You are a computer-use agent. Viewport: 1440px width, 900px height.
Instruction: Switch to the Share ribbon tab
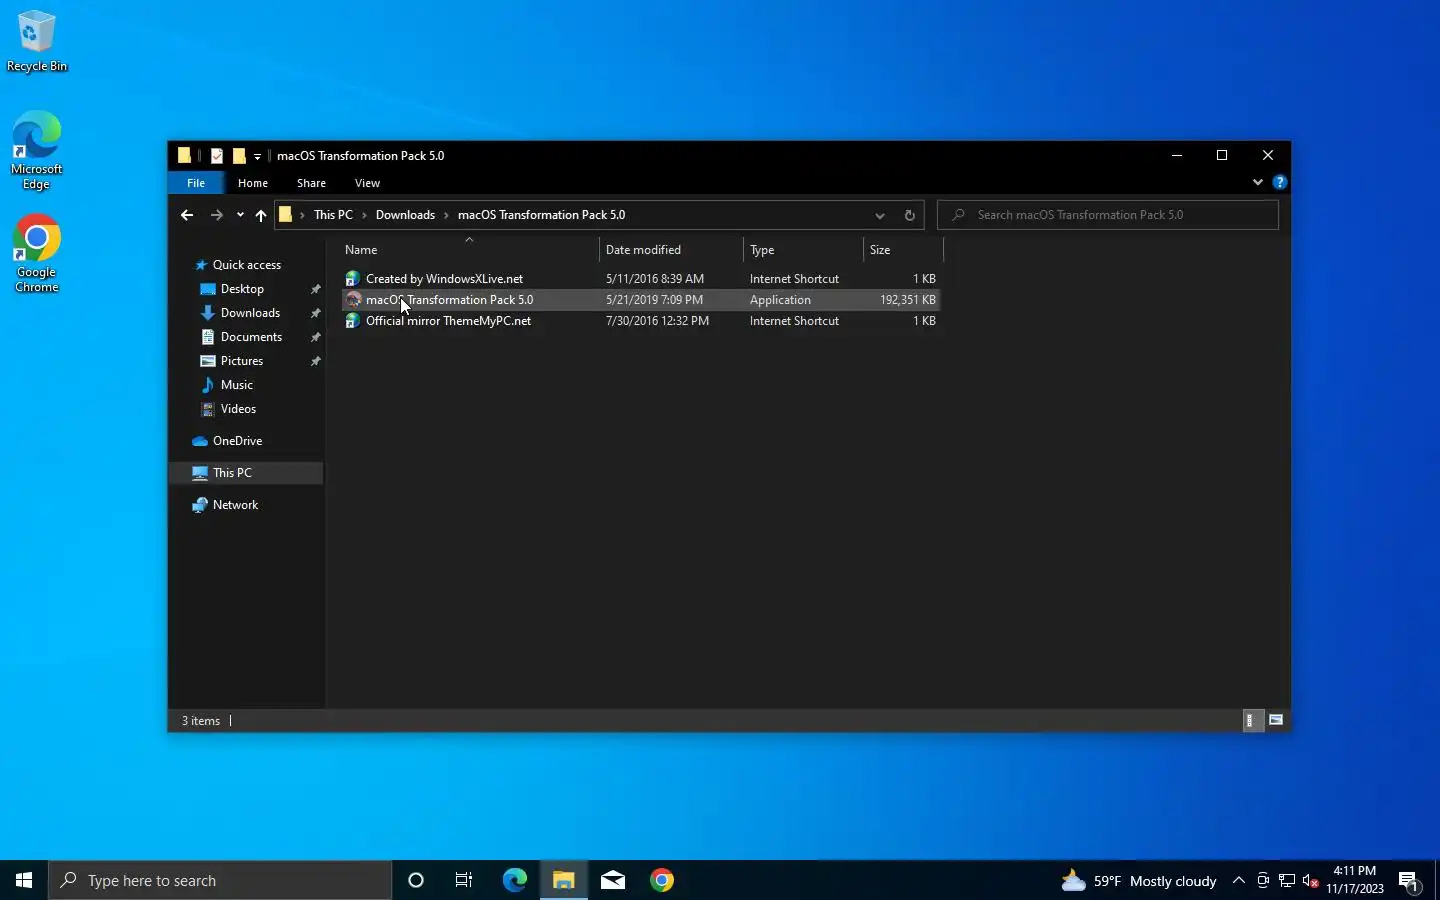point(311,183)
